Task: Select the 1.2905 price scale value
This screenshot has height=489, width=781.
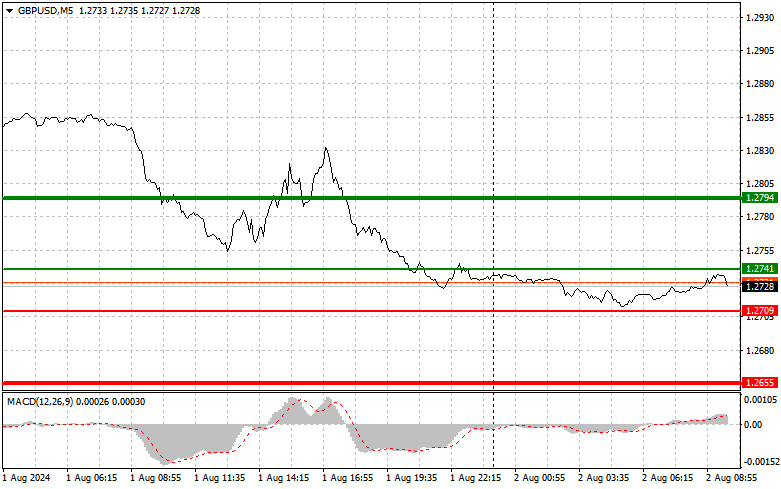Action: (x=760, y=51)
